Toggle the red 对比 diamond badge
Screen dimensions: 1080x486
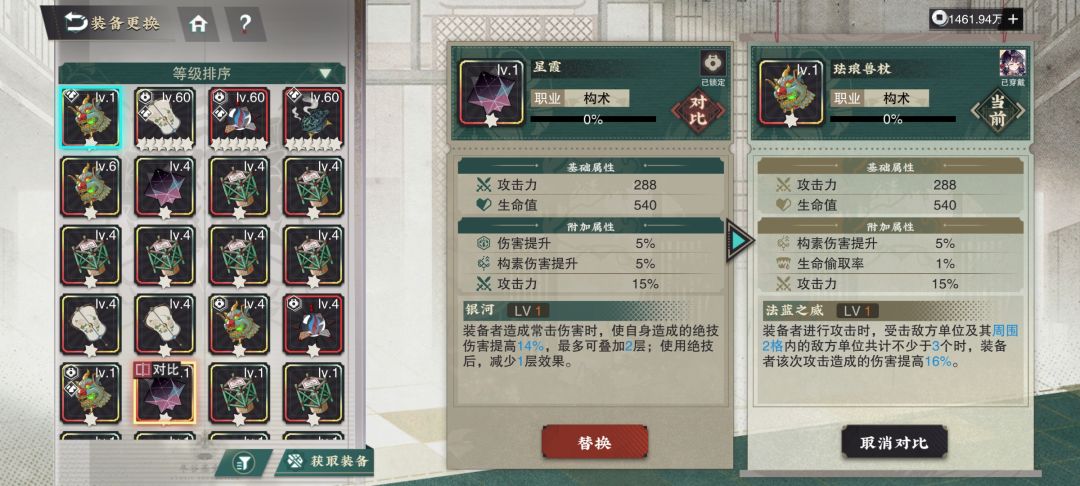(696, 112)
